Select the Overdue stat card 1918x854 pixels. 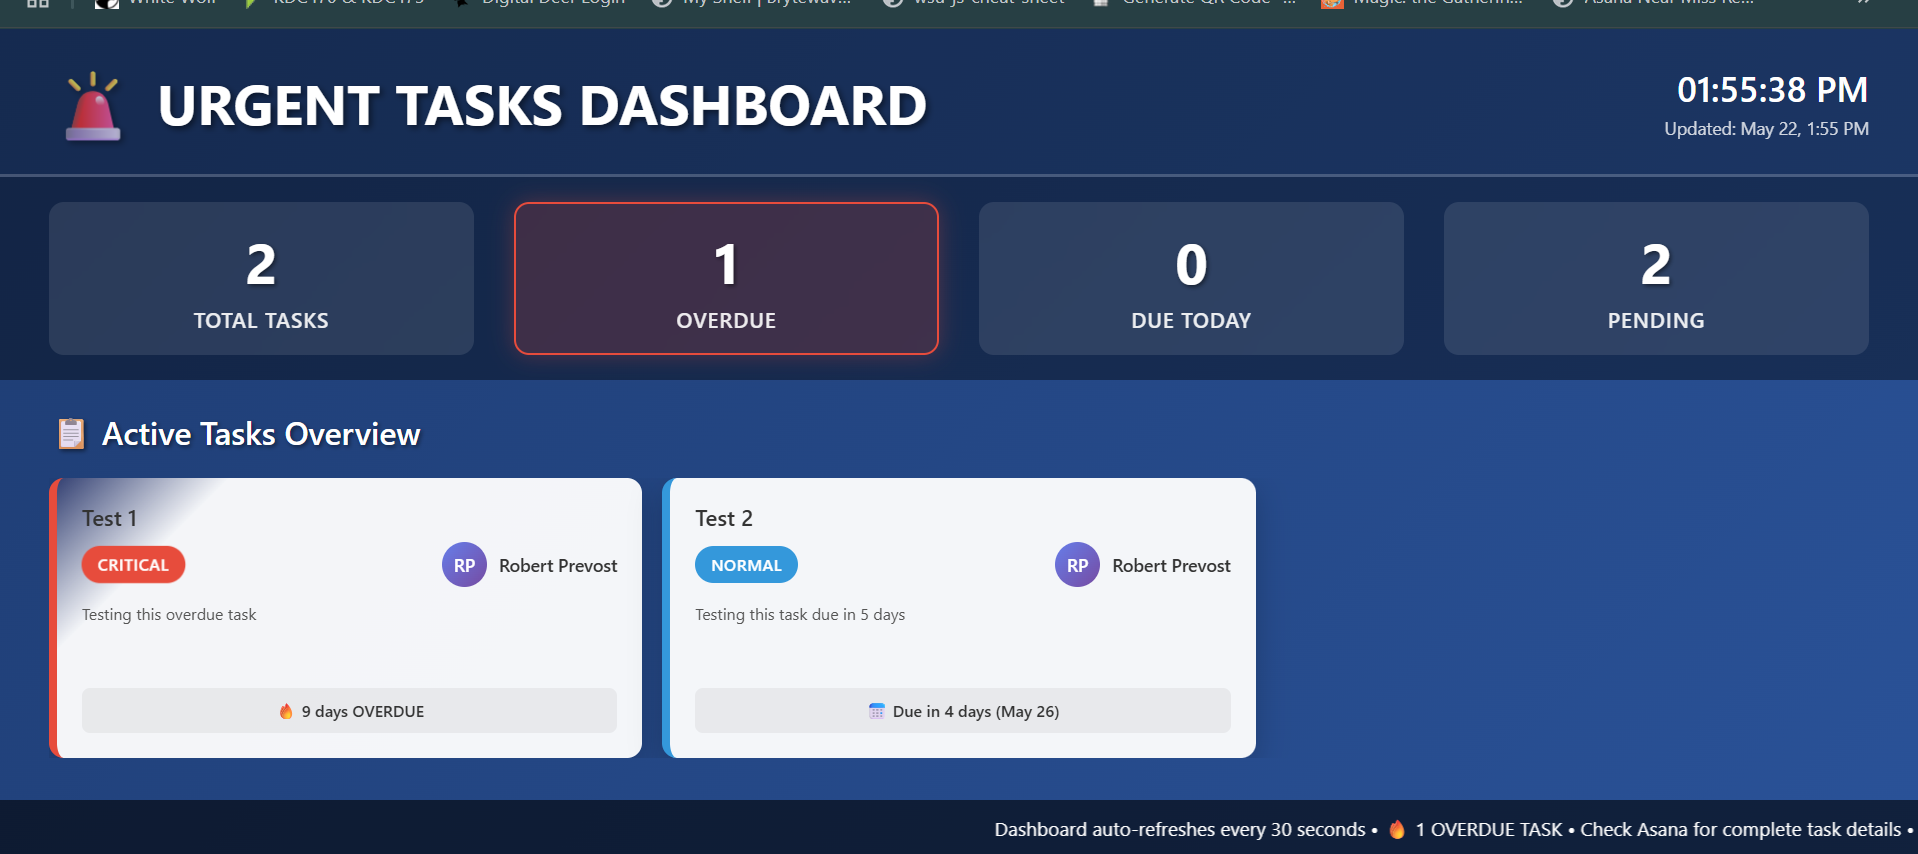(726, 278)
